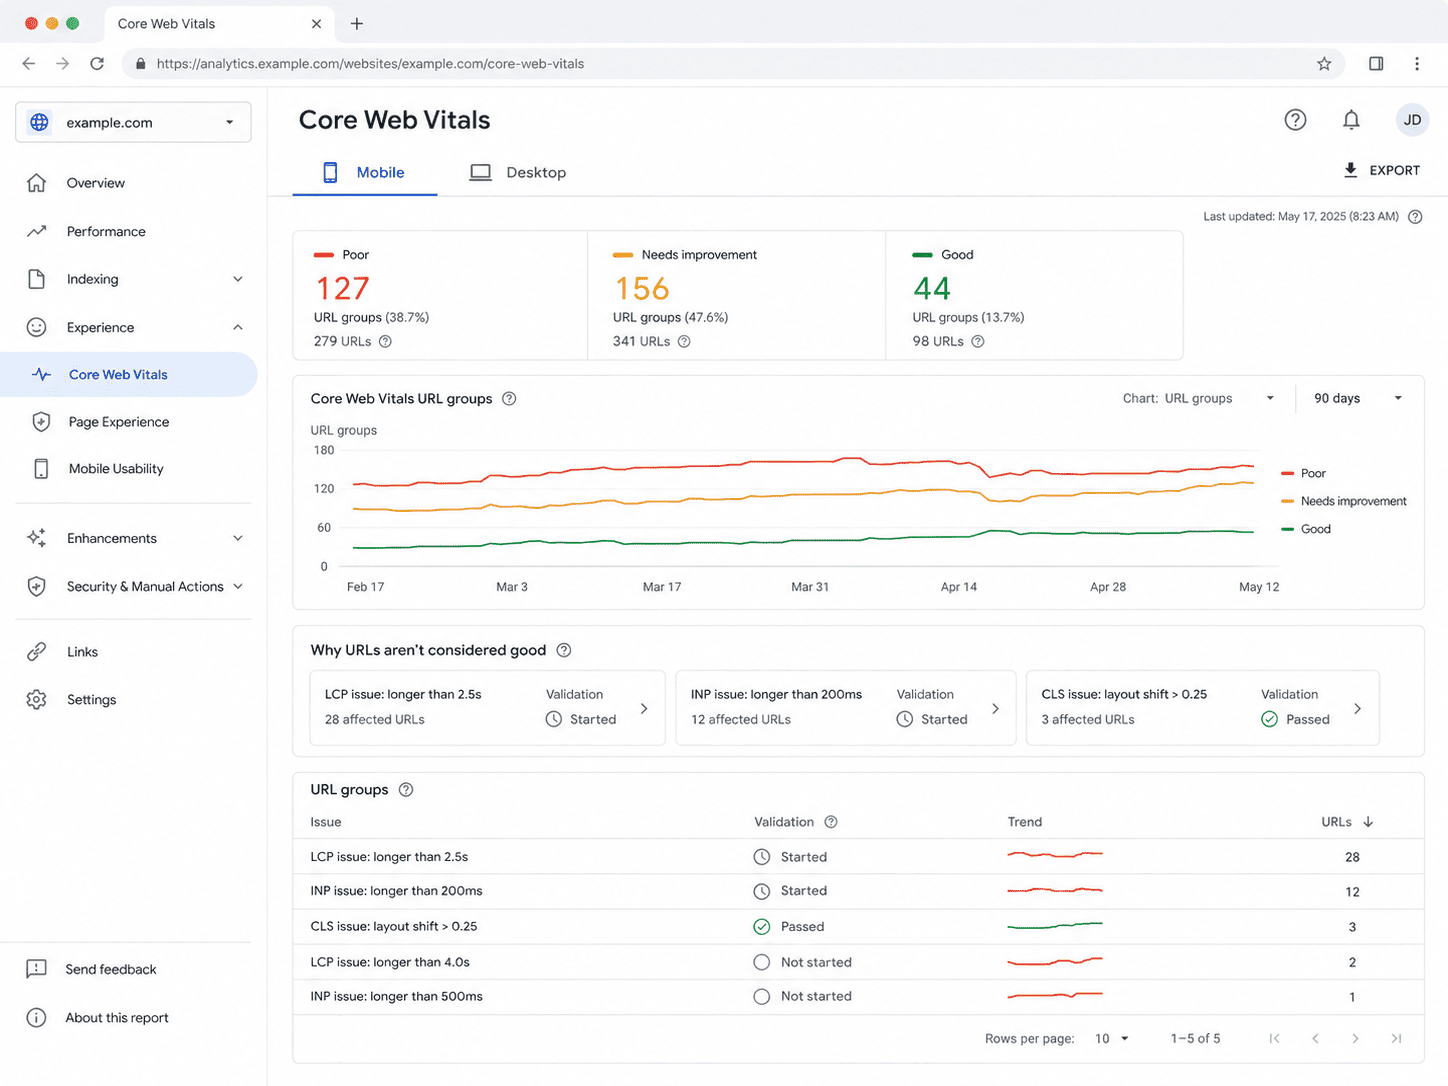
Task: Go to the previous page of results
Action: coord(1315,1039)
